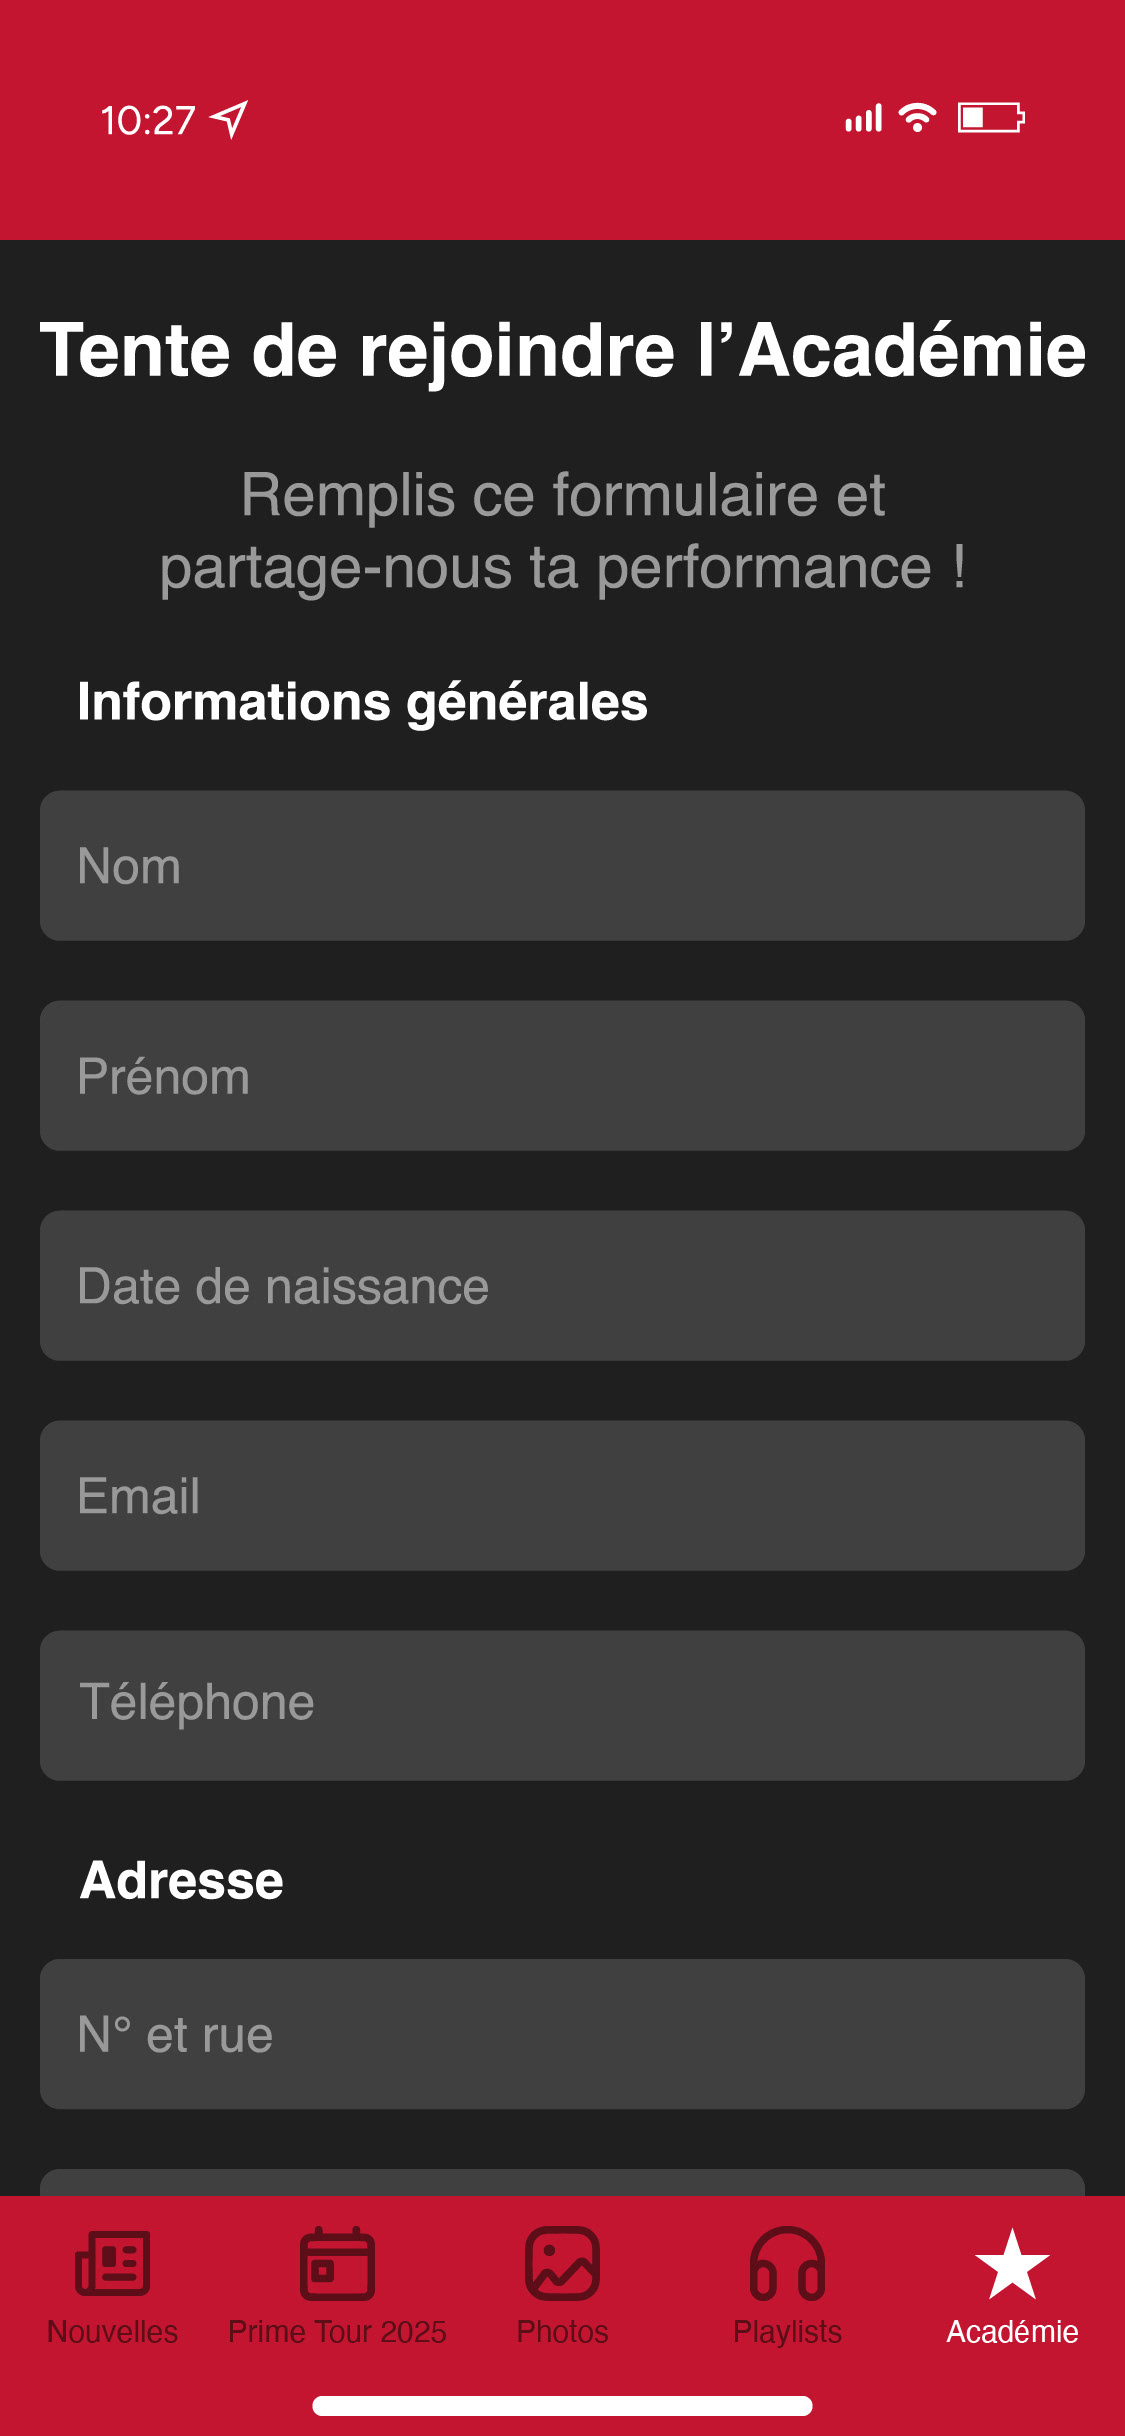Image resolution: width=1125 pixels, height=2436 pixels.
Task: Click the Wi-Fi status icon
Action: pyautogui.click(x=917, y=118)
